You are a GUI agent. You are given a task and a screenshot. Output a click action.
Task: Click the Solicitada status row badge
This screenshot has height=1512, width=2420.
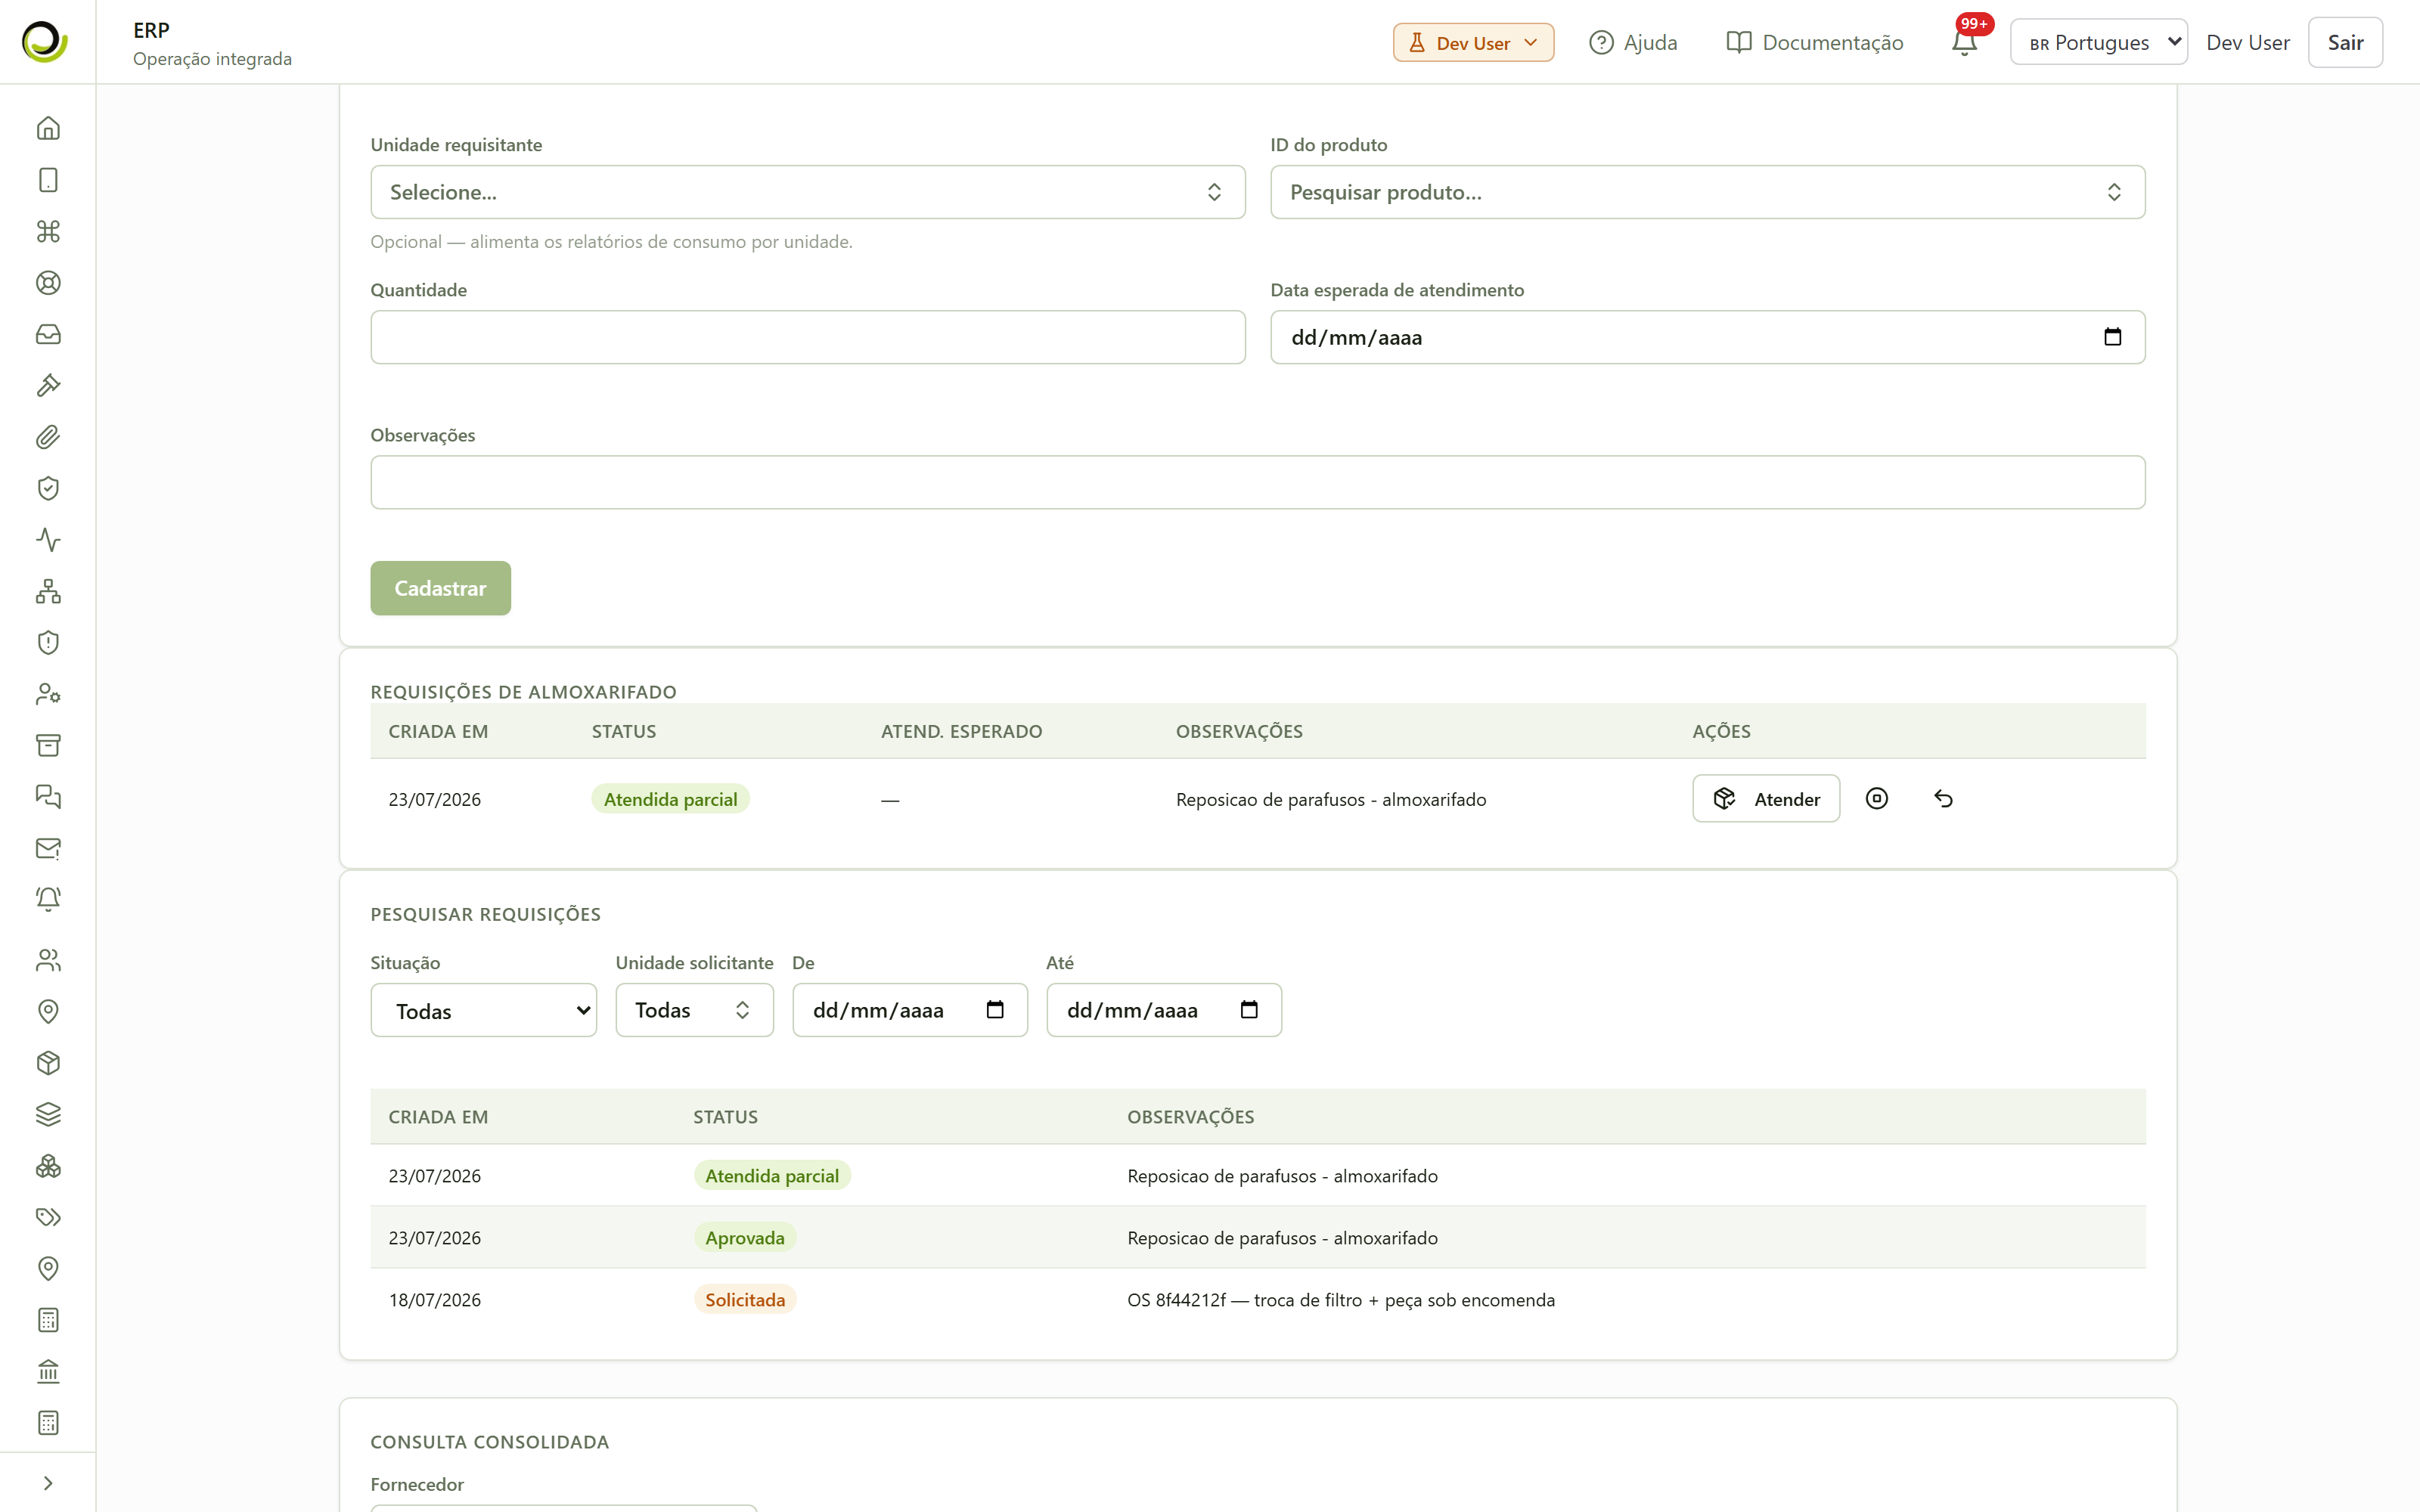pyautogui.click(x=745, y=1299)
